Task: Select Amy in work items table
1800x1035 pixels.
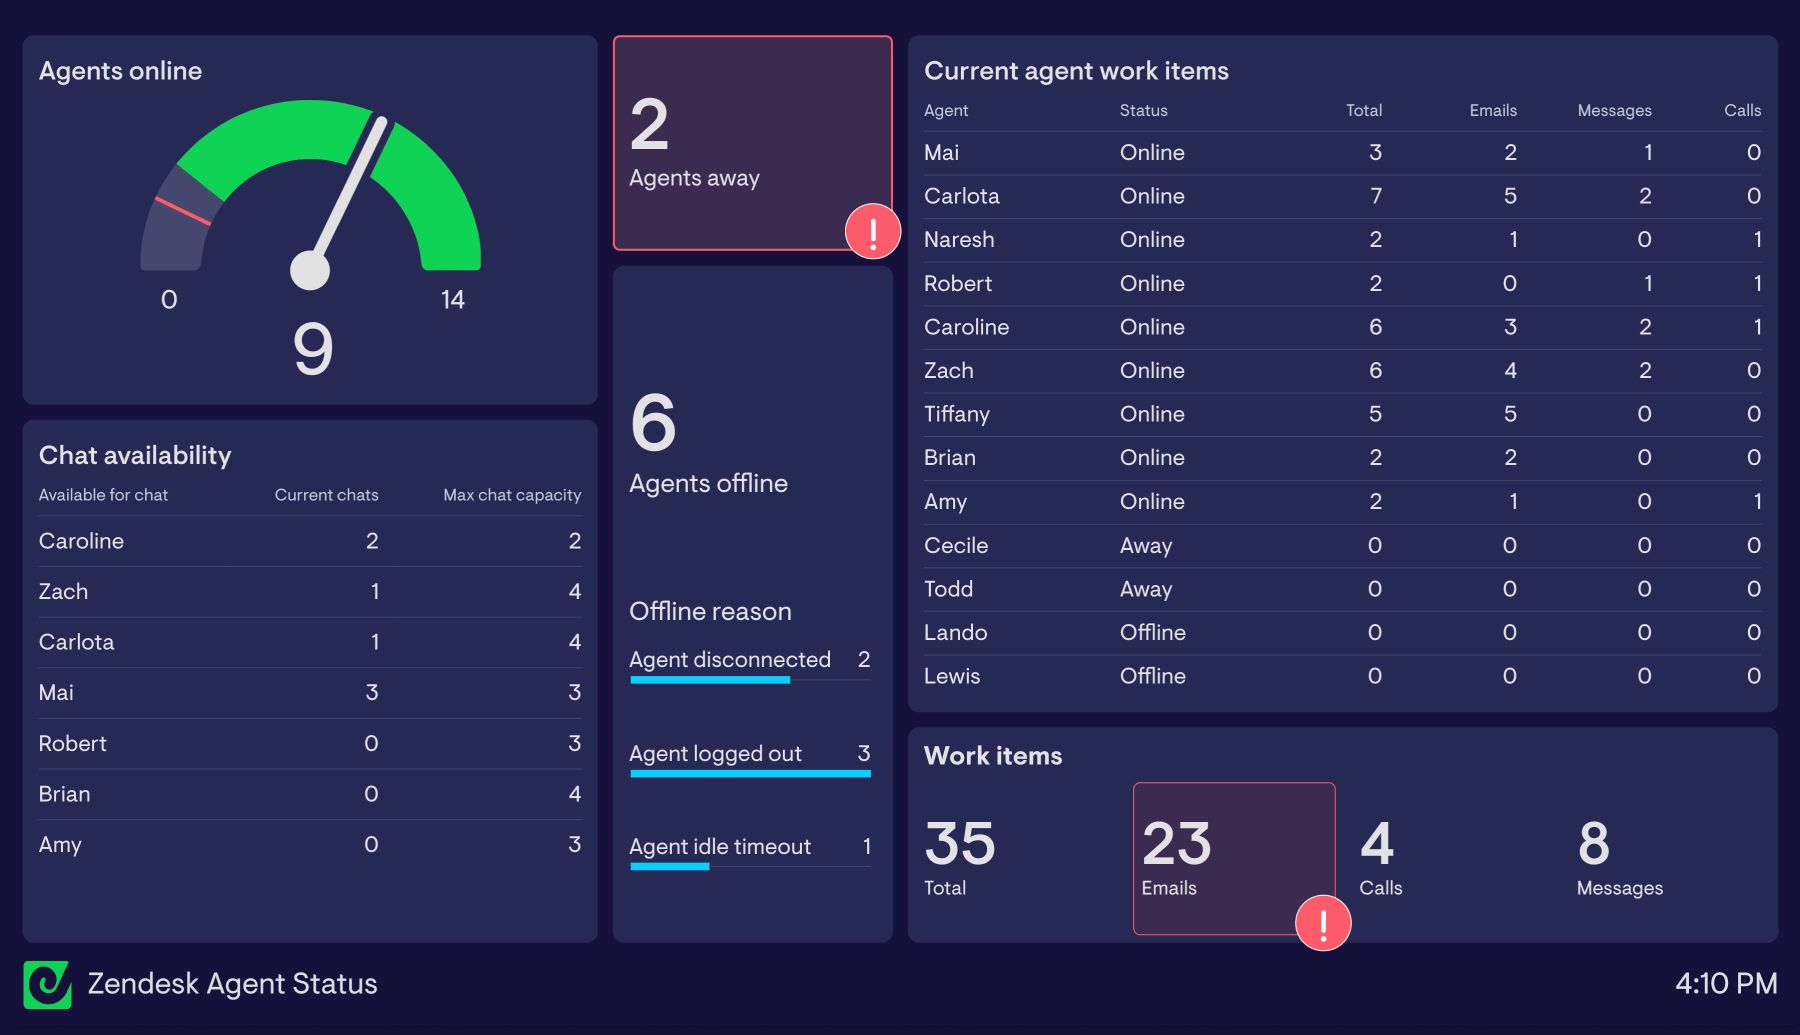Action: (x=1342, y=502)
